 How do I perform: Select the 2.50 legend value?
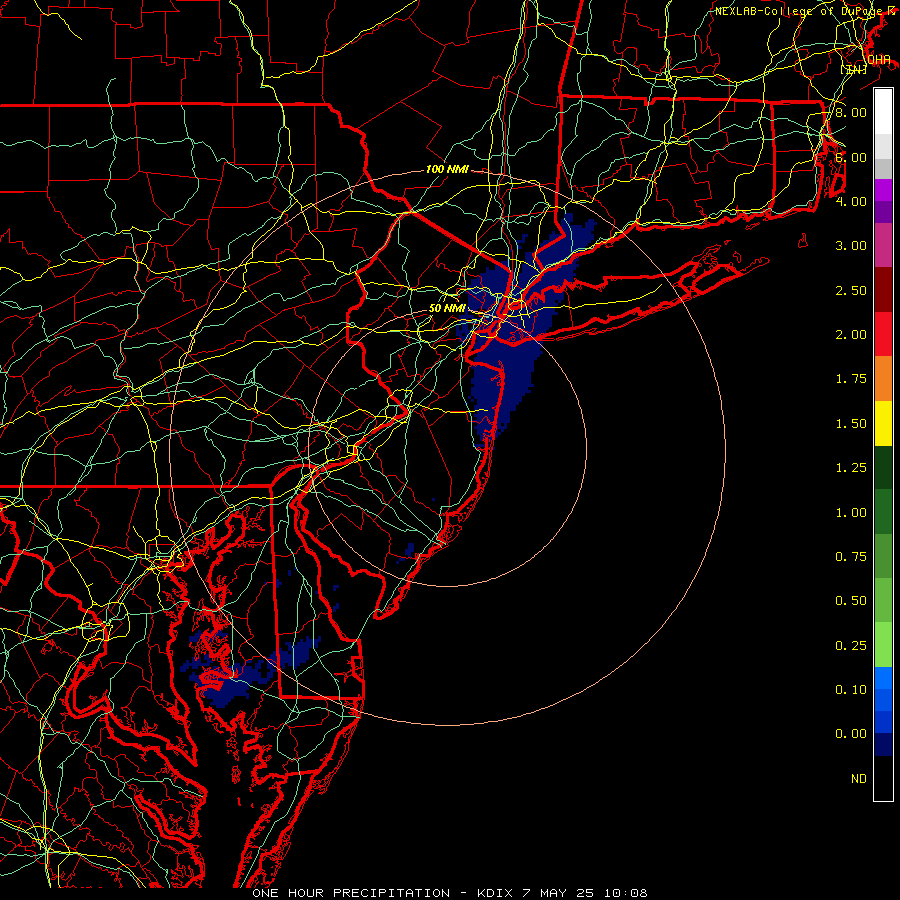(x=851, y=290)
